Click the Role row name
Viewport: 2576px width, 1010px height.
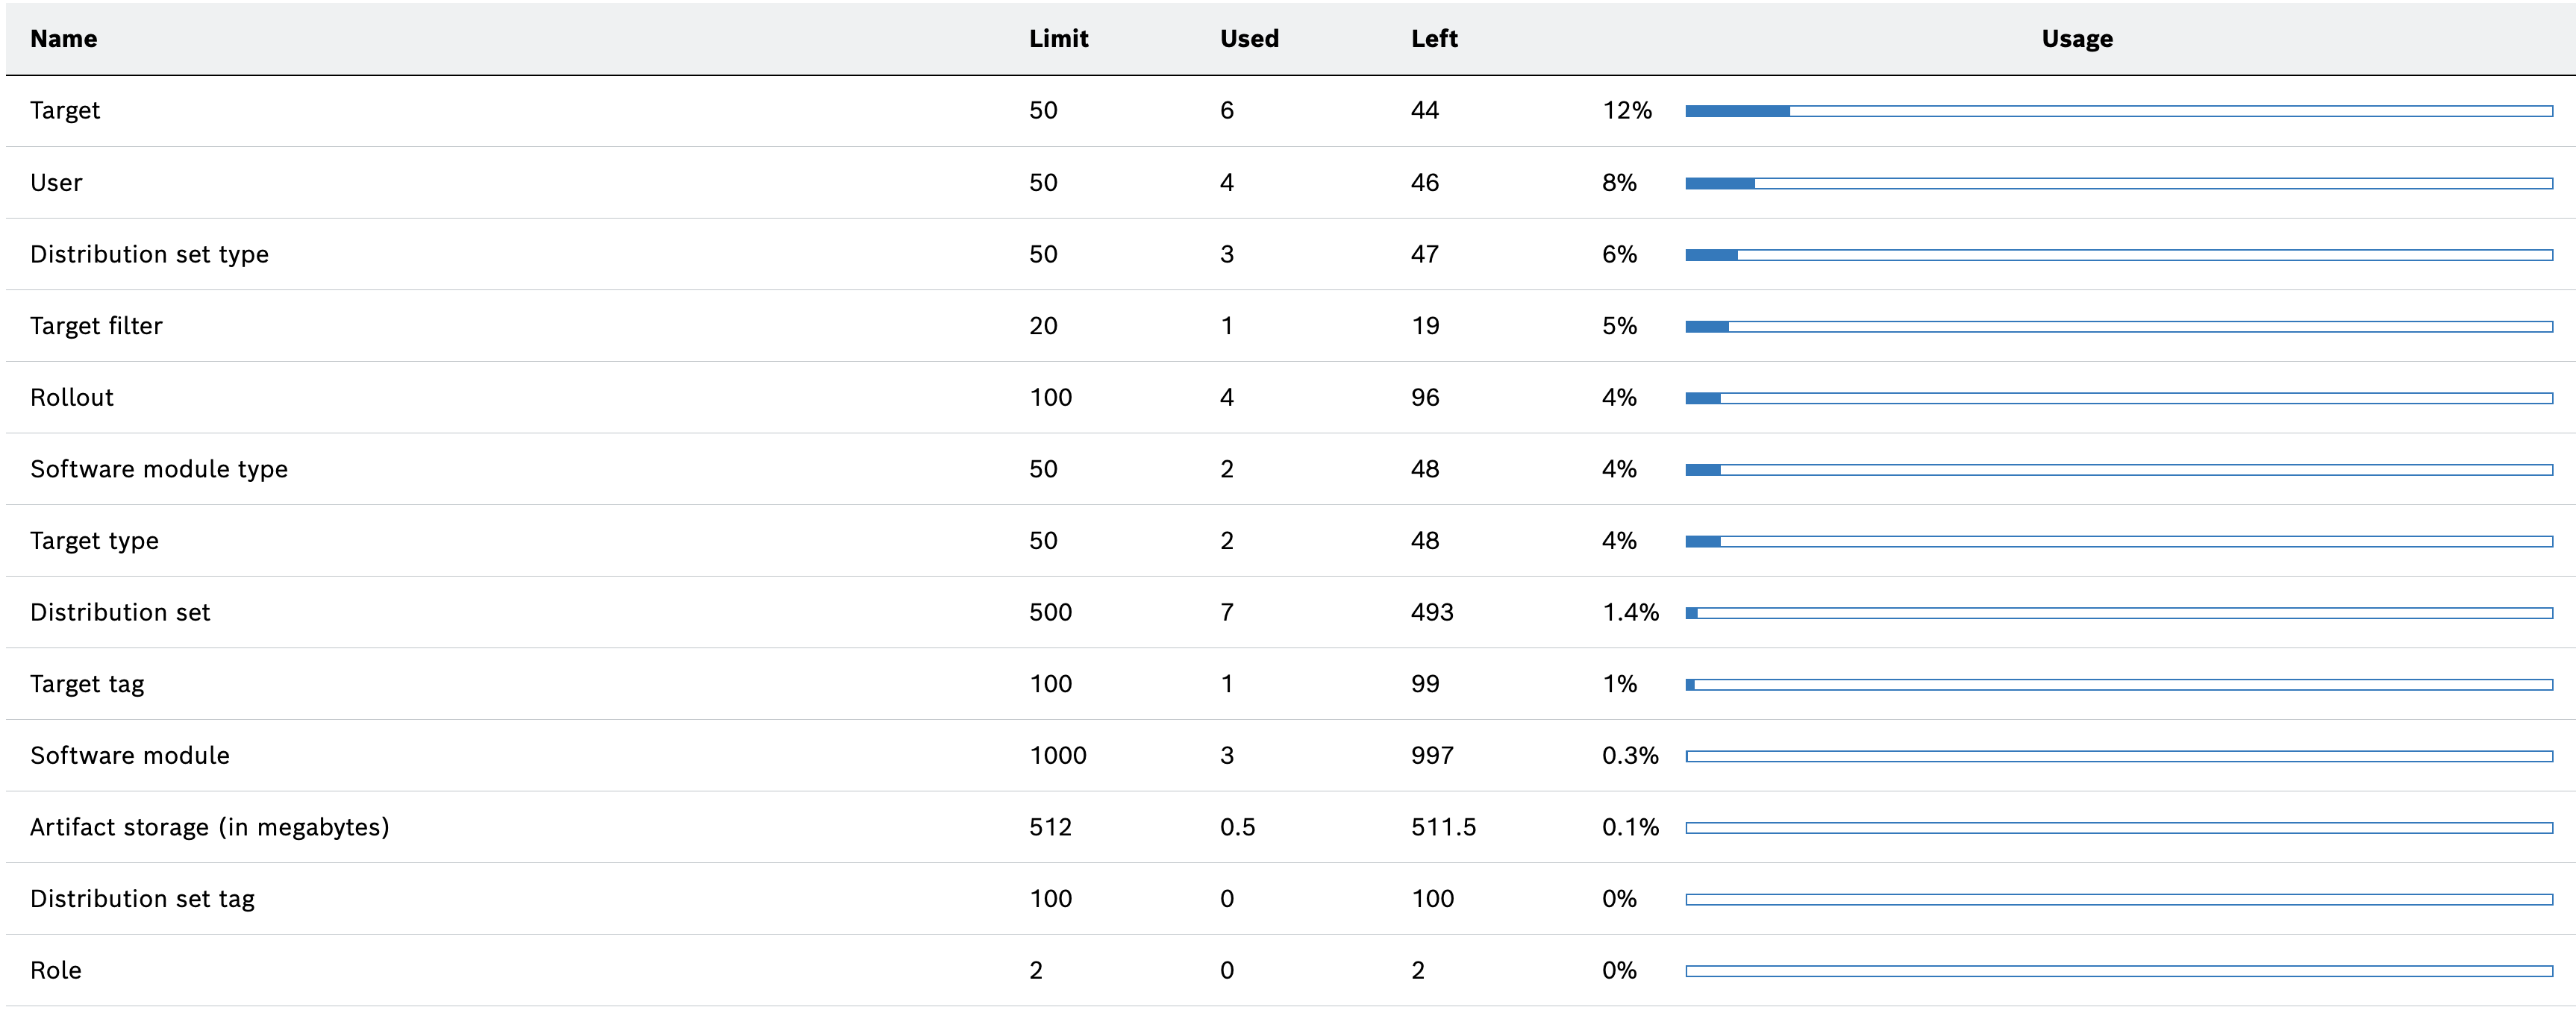click(x=56, y=970)
